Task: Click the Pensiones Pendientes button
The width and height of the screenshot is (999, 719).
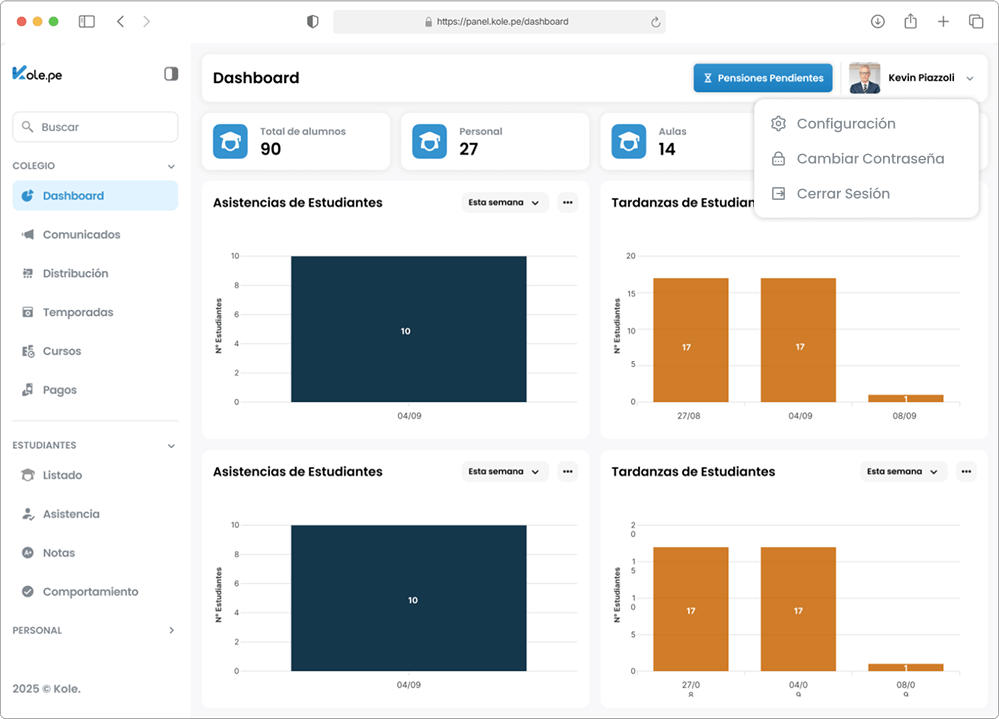Action: [x=762, y=78]
